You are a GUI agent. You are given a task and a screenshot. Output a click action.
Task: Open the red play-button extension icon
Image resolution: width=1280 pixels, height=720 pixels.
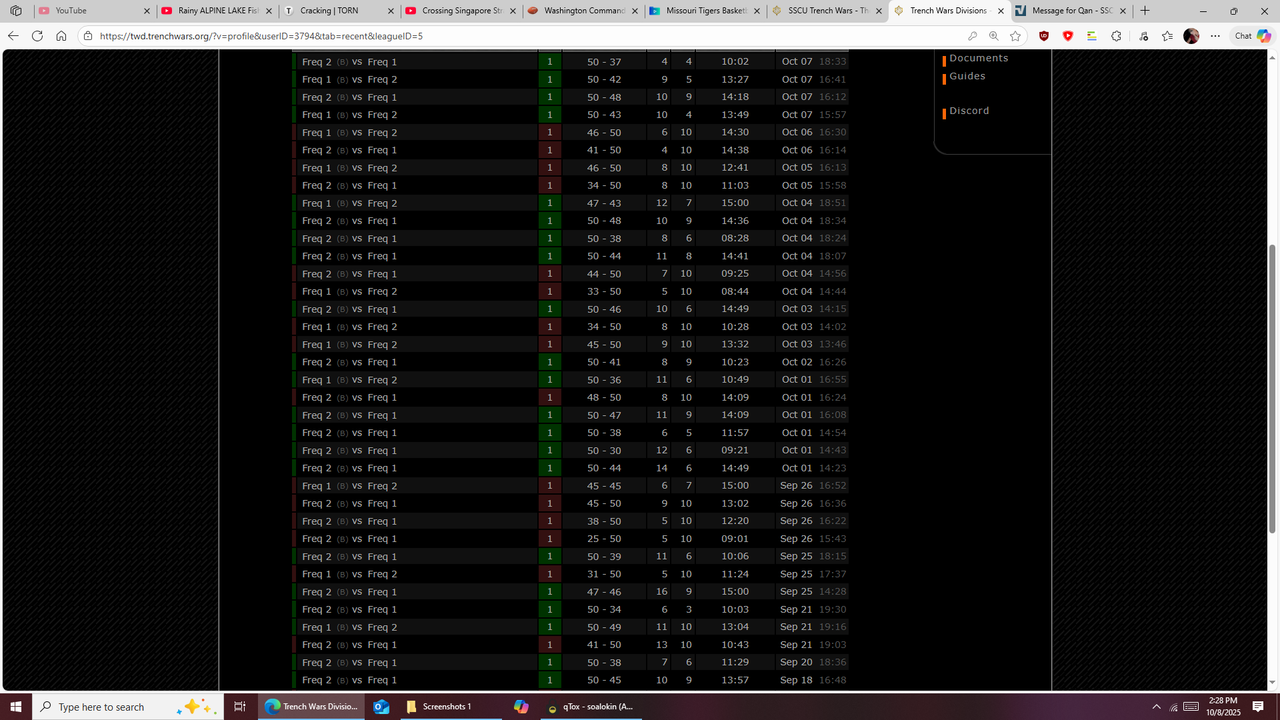click(1068, 35)
